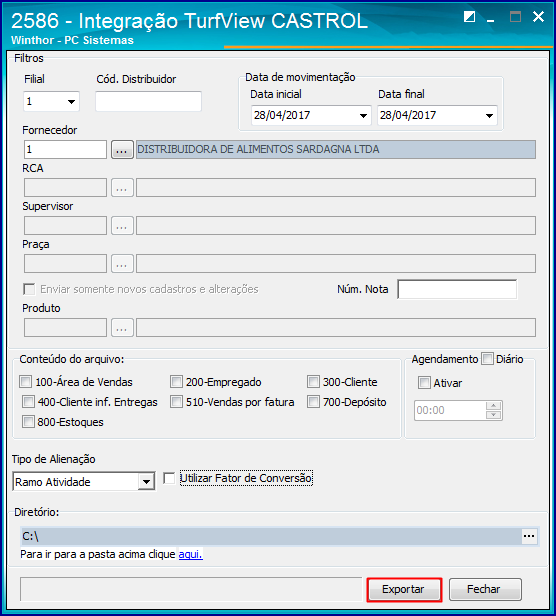Check 510-Vendas por fatura checkbox
This screenshot has height=616, width=556.
(x=176, y=402)
